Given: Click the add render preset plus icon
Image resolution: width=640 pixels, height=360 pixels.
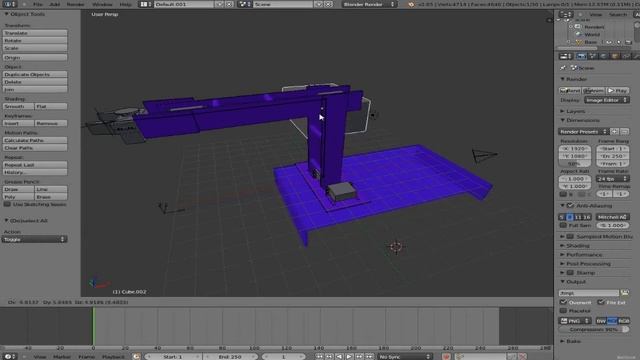Looking at the screenshot, I should 614,131.
